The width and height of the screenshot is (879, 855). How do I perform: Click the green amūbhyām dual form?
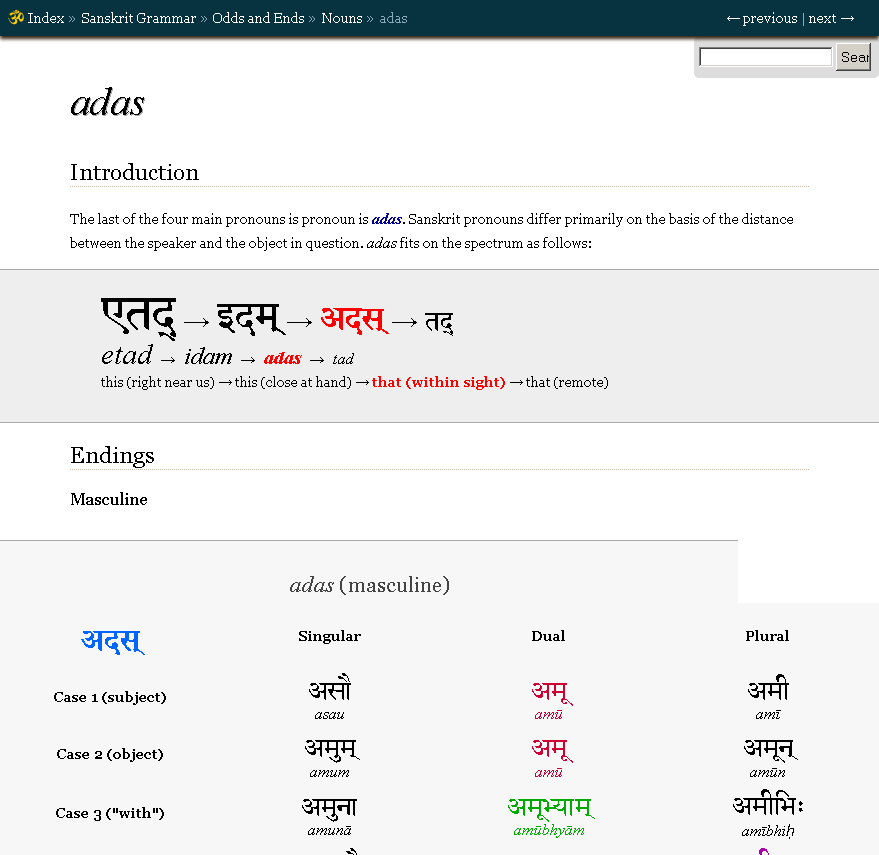549,807
